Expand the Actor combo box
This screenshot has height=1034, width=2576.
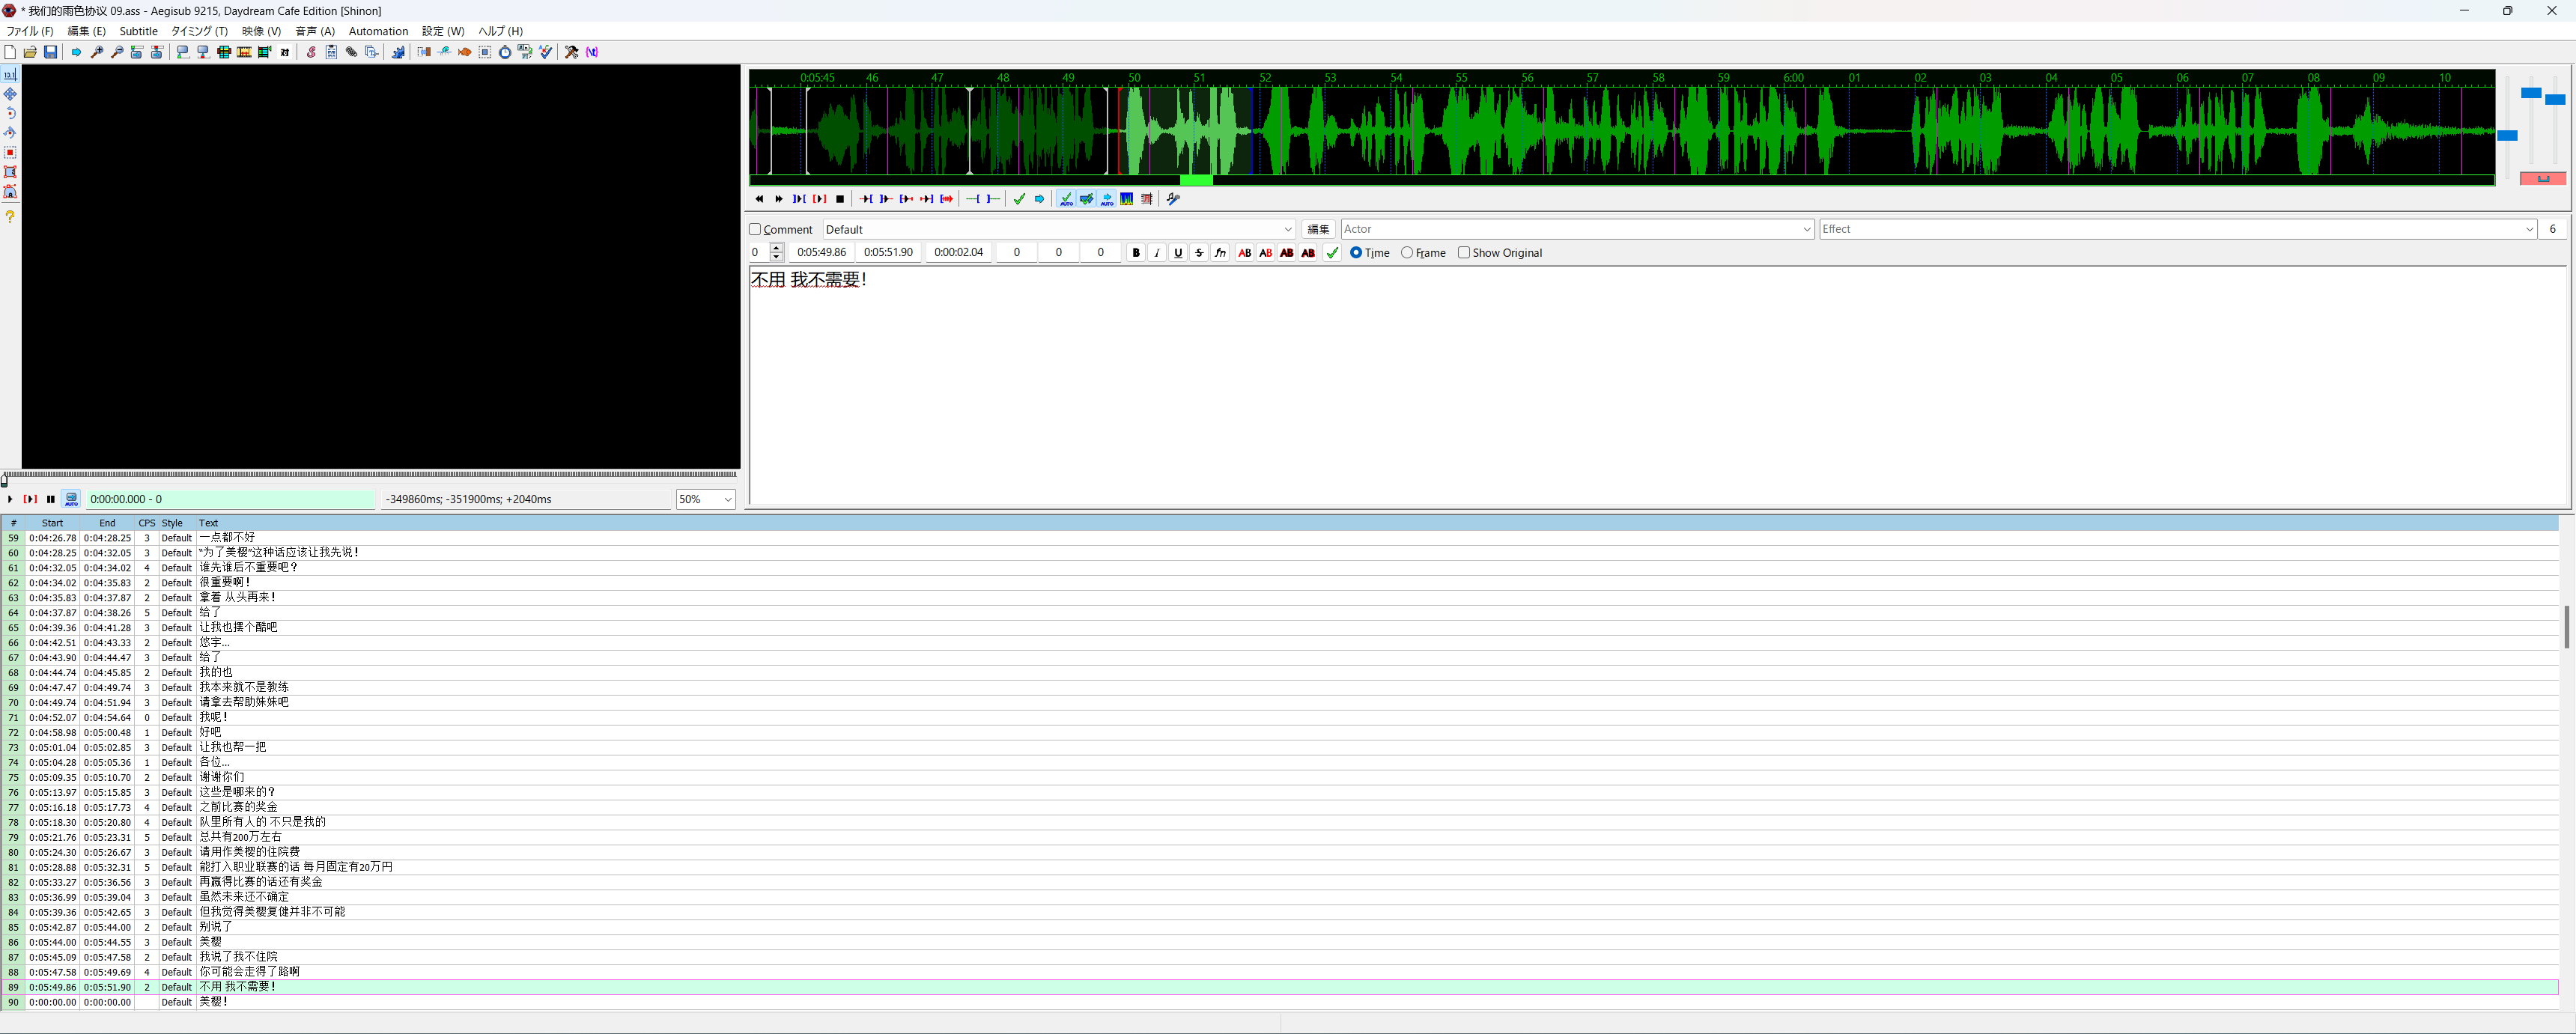pyautogui.click(x=1807, y=229)
